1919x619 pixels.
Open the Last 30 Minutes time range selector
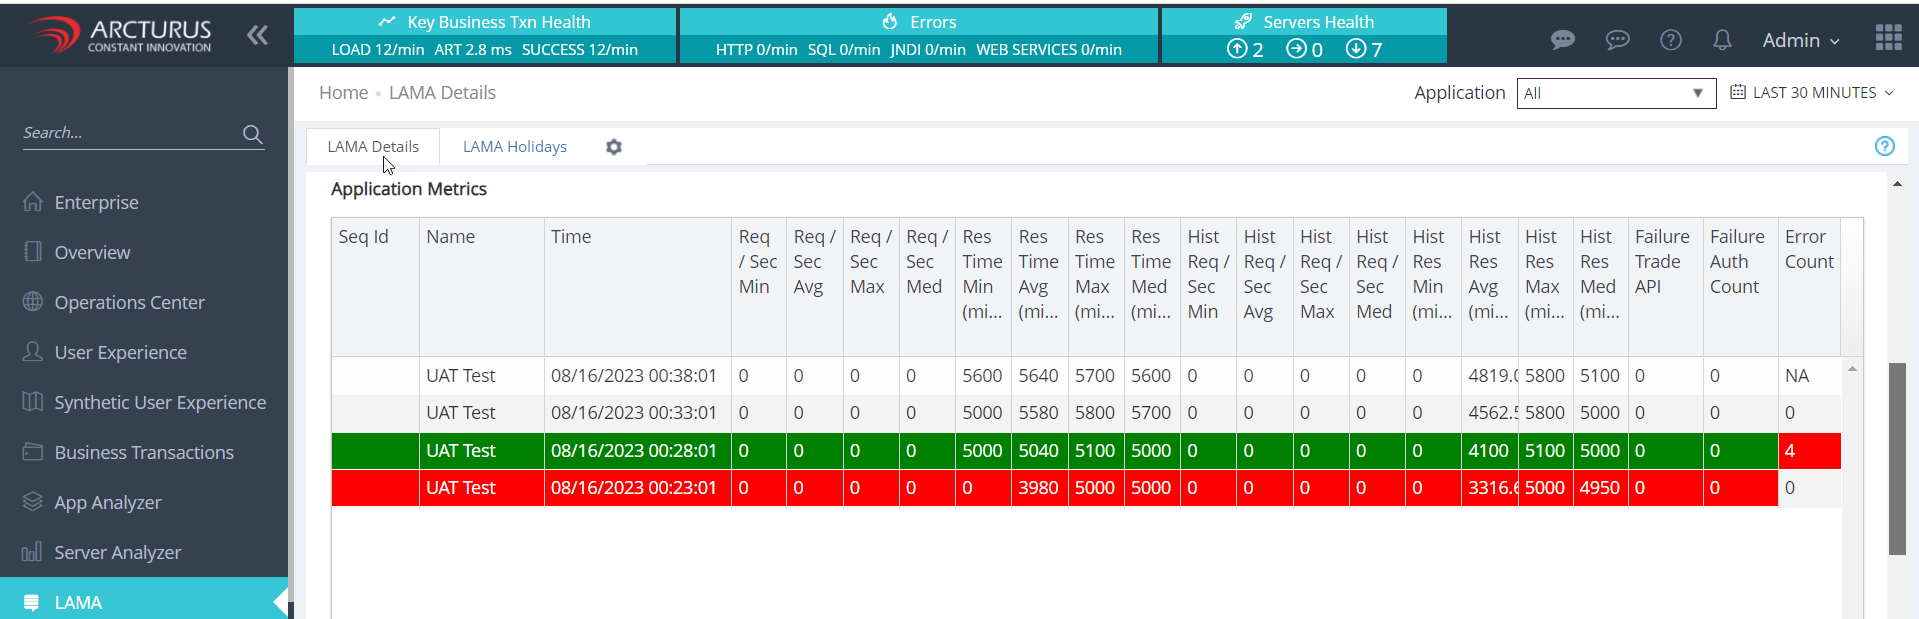click(1812, 93)
